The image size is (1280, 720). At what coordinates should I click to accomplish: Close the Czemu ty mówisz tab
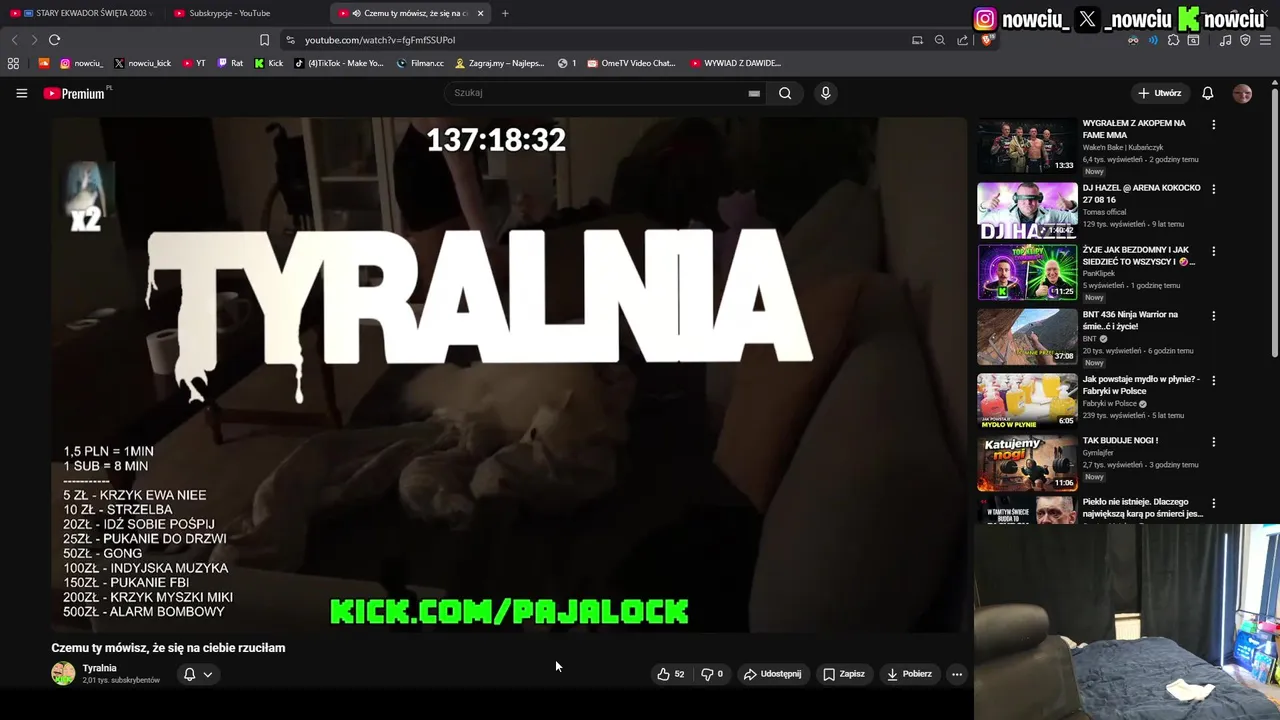[x=480, y=13]
